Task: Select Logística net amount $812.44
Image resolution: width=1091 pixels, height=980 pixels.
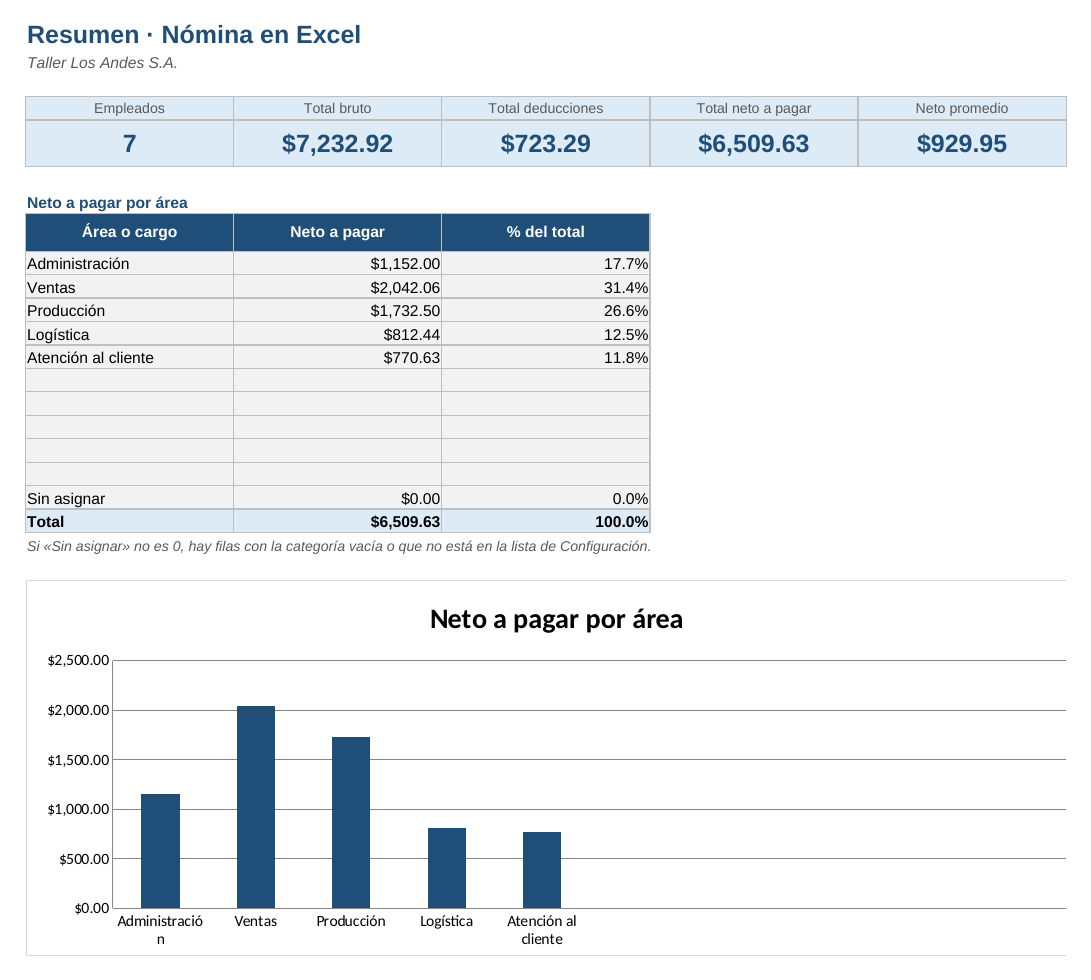Action: 337,334
